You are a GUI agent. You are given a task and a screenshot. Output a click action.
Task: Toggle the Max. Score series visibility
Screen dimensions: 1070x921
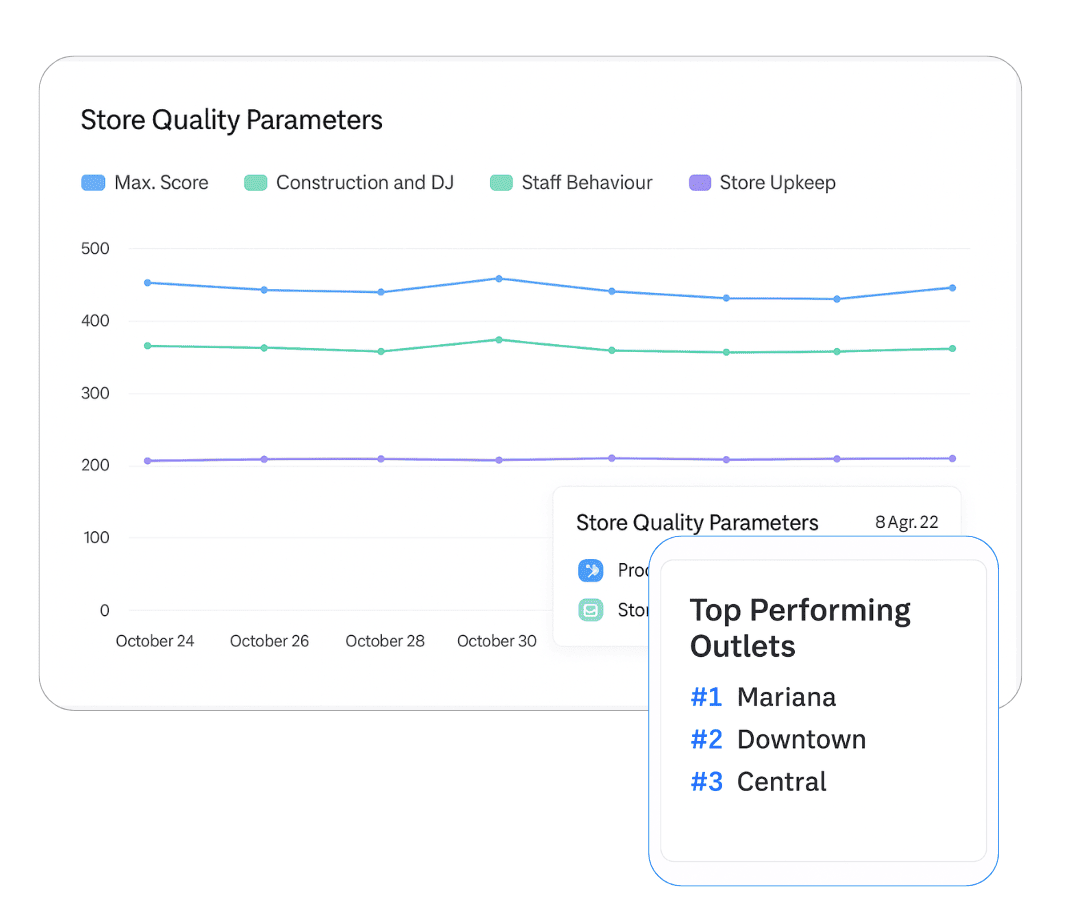click(145, 182)
